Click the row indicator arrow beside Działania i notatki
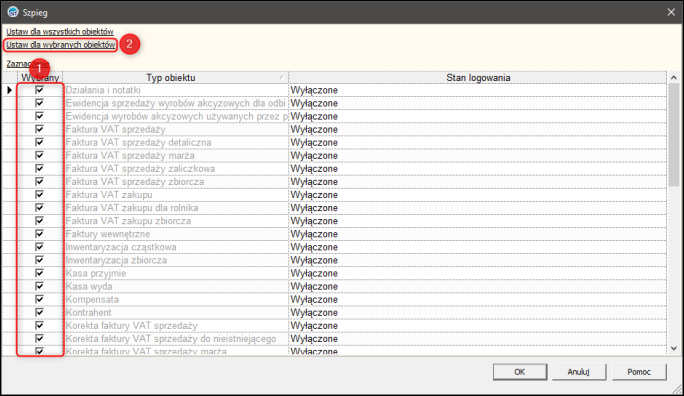Image resolution: width=684 pixels, height=396 pixels. (x=10, y=90)
